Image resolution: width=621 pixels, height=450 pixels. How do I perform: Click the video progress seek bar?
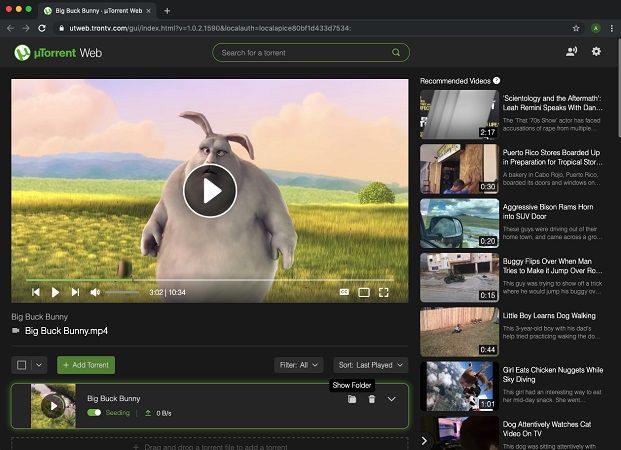210,280
